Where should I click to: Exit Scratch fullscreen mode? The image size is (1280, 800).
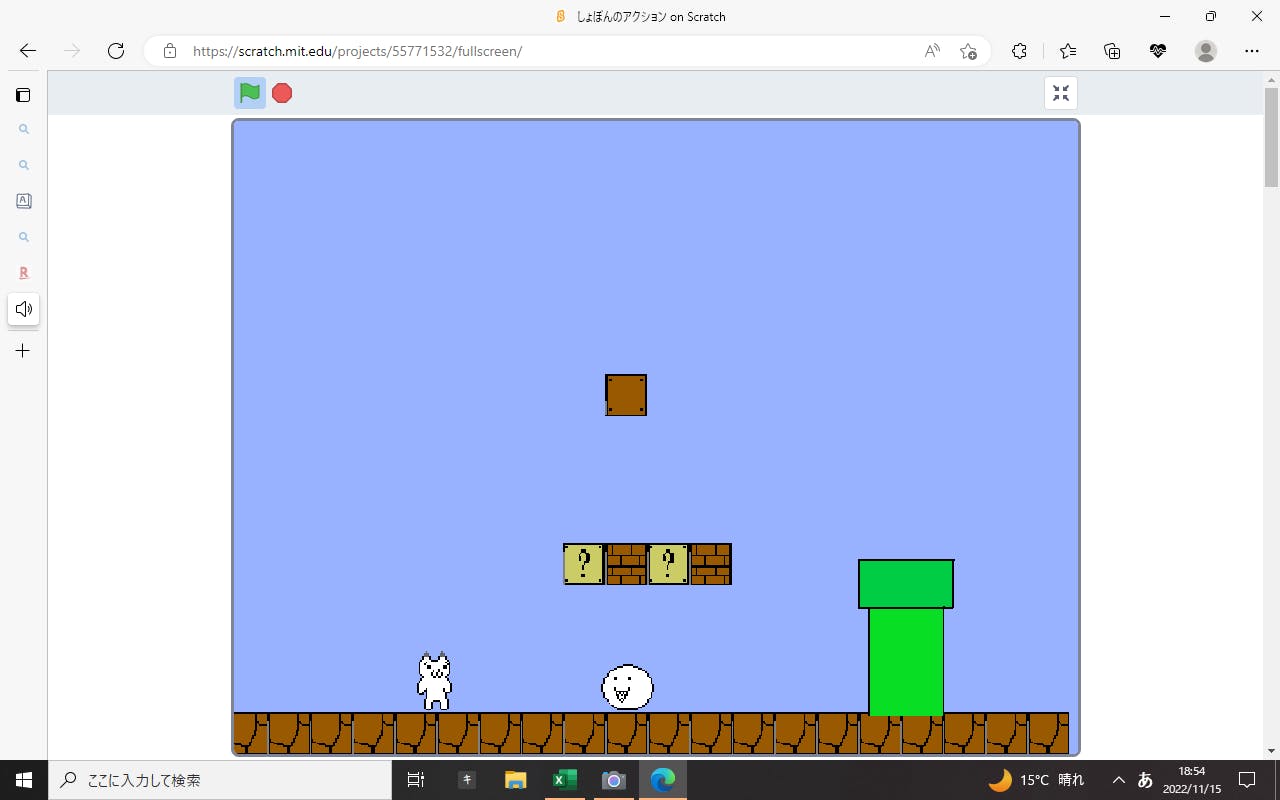[1061, 93]
